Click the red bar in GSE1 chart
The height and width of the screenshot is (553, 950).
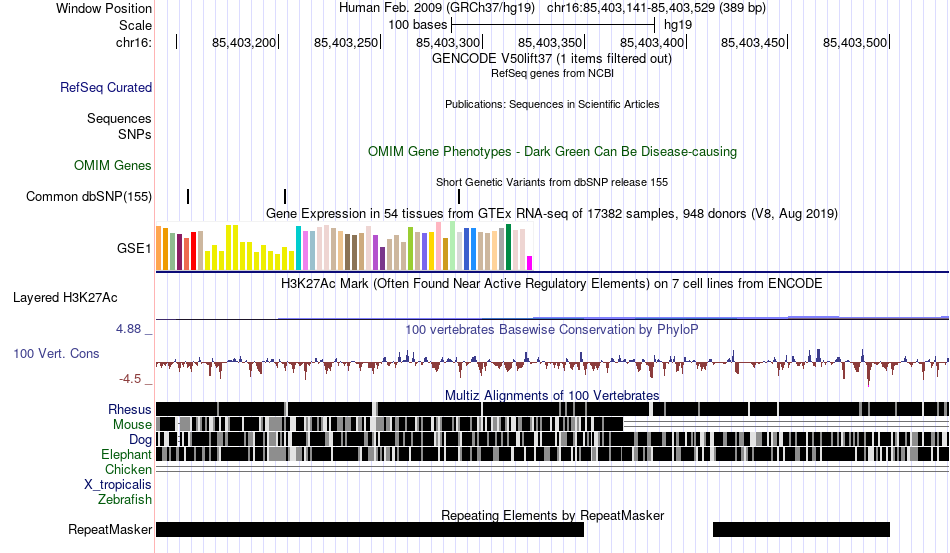tap(194, 250)
